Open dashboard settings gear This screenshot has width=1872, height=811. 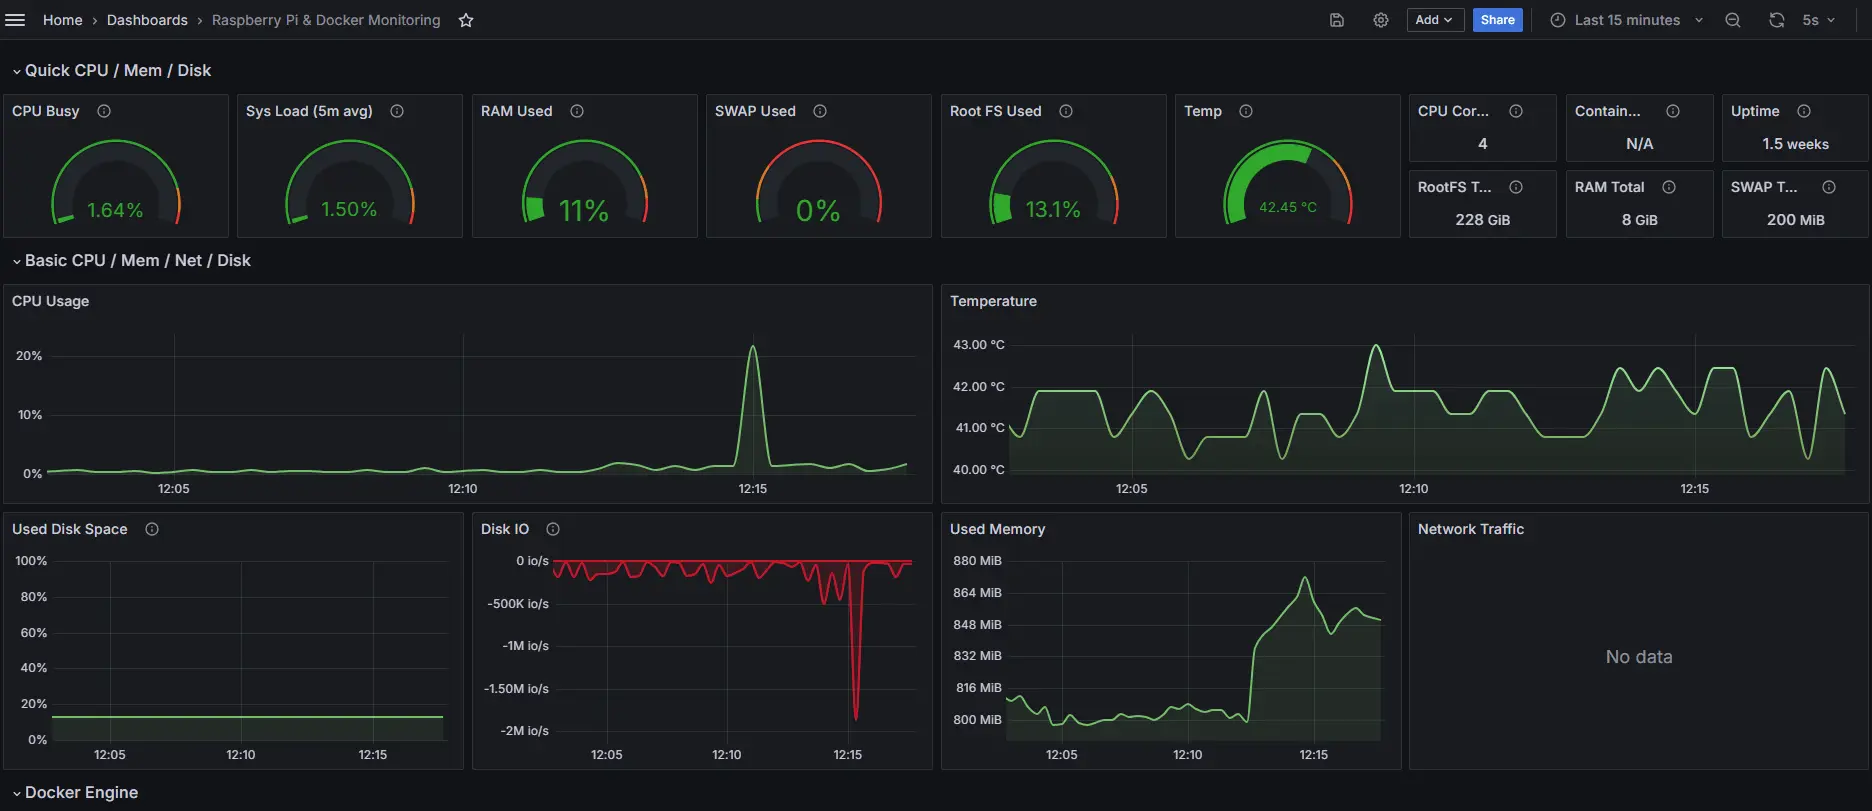point(1381,20)
